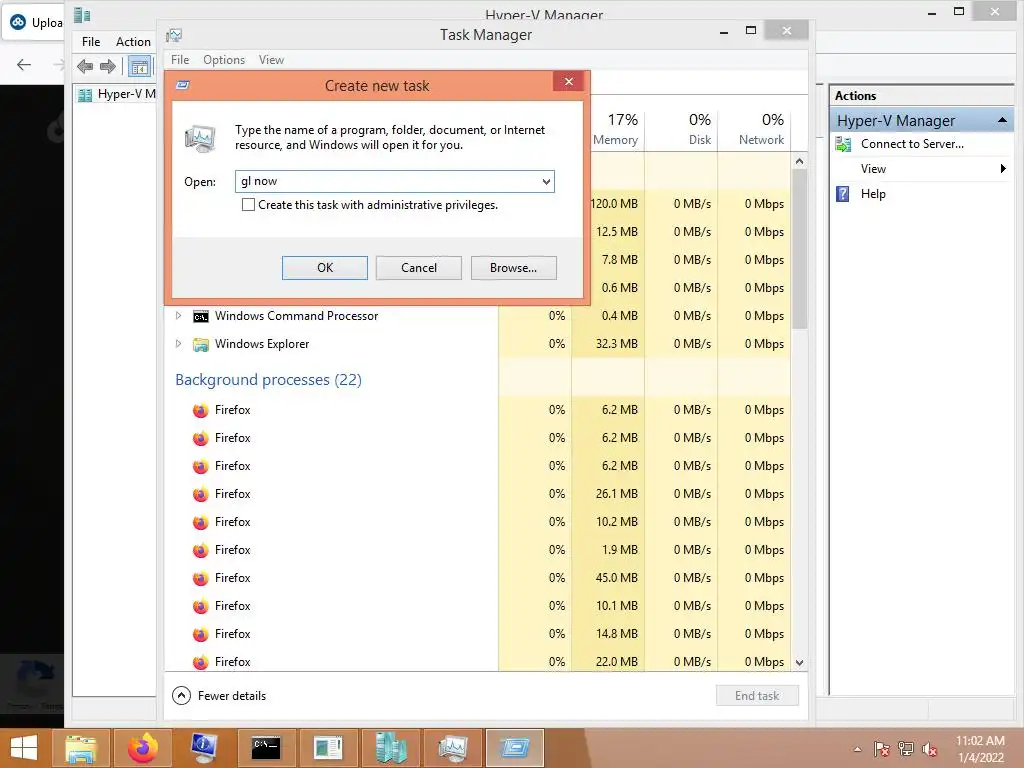The height and width of the screenshot is (768, 1024).
Task: Switch to Command Prompt on the taskbar
Action: (266, 748)
